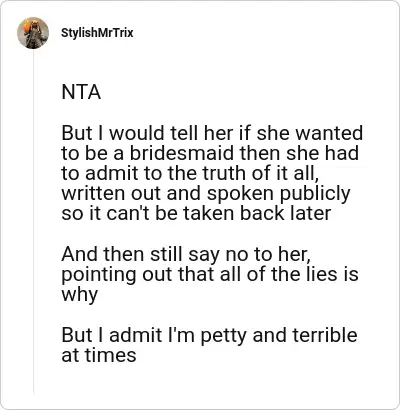Click the single word "why" line
Image resolution: width=400 pixels, height=410 pixels.
point(79,295)
